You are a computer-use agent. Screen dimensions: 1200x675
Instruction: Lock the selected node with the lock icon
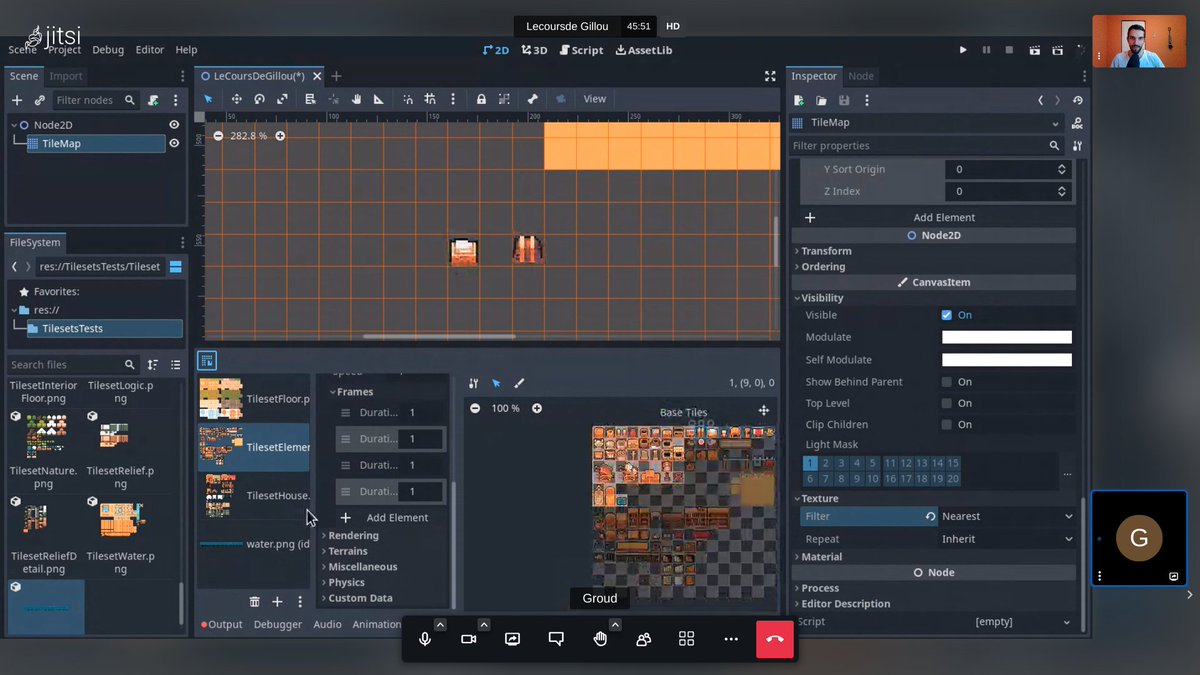(x=481, y=98)
